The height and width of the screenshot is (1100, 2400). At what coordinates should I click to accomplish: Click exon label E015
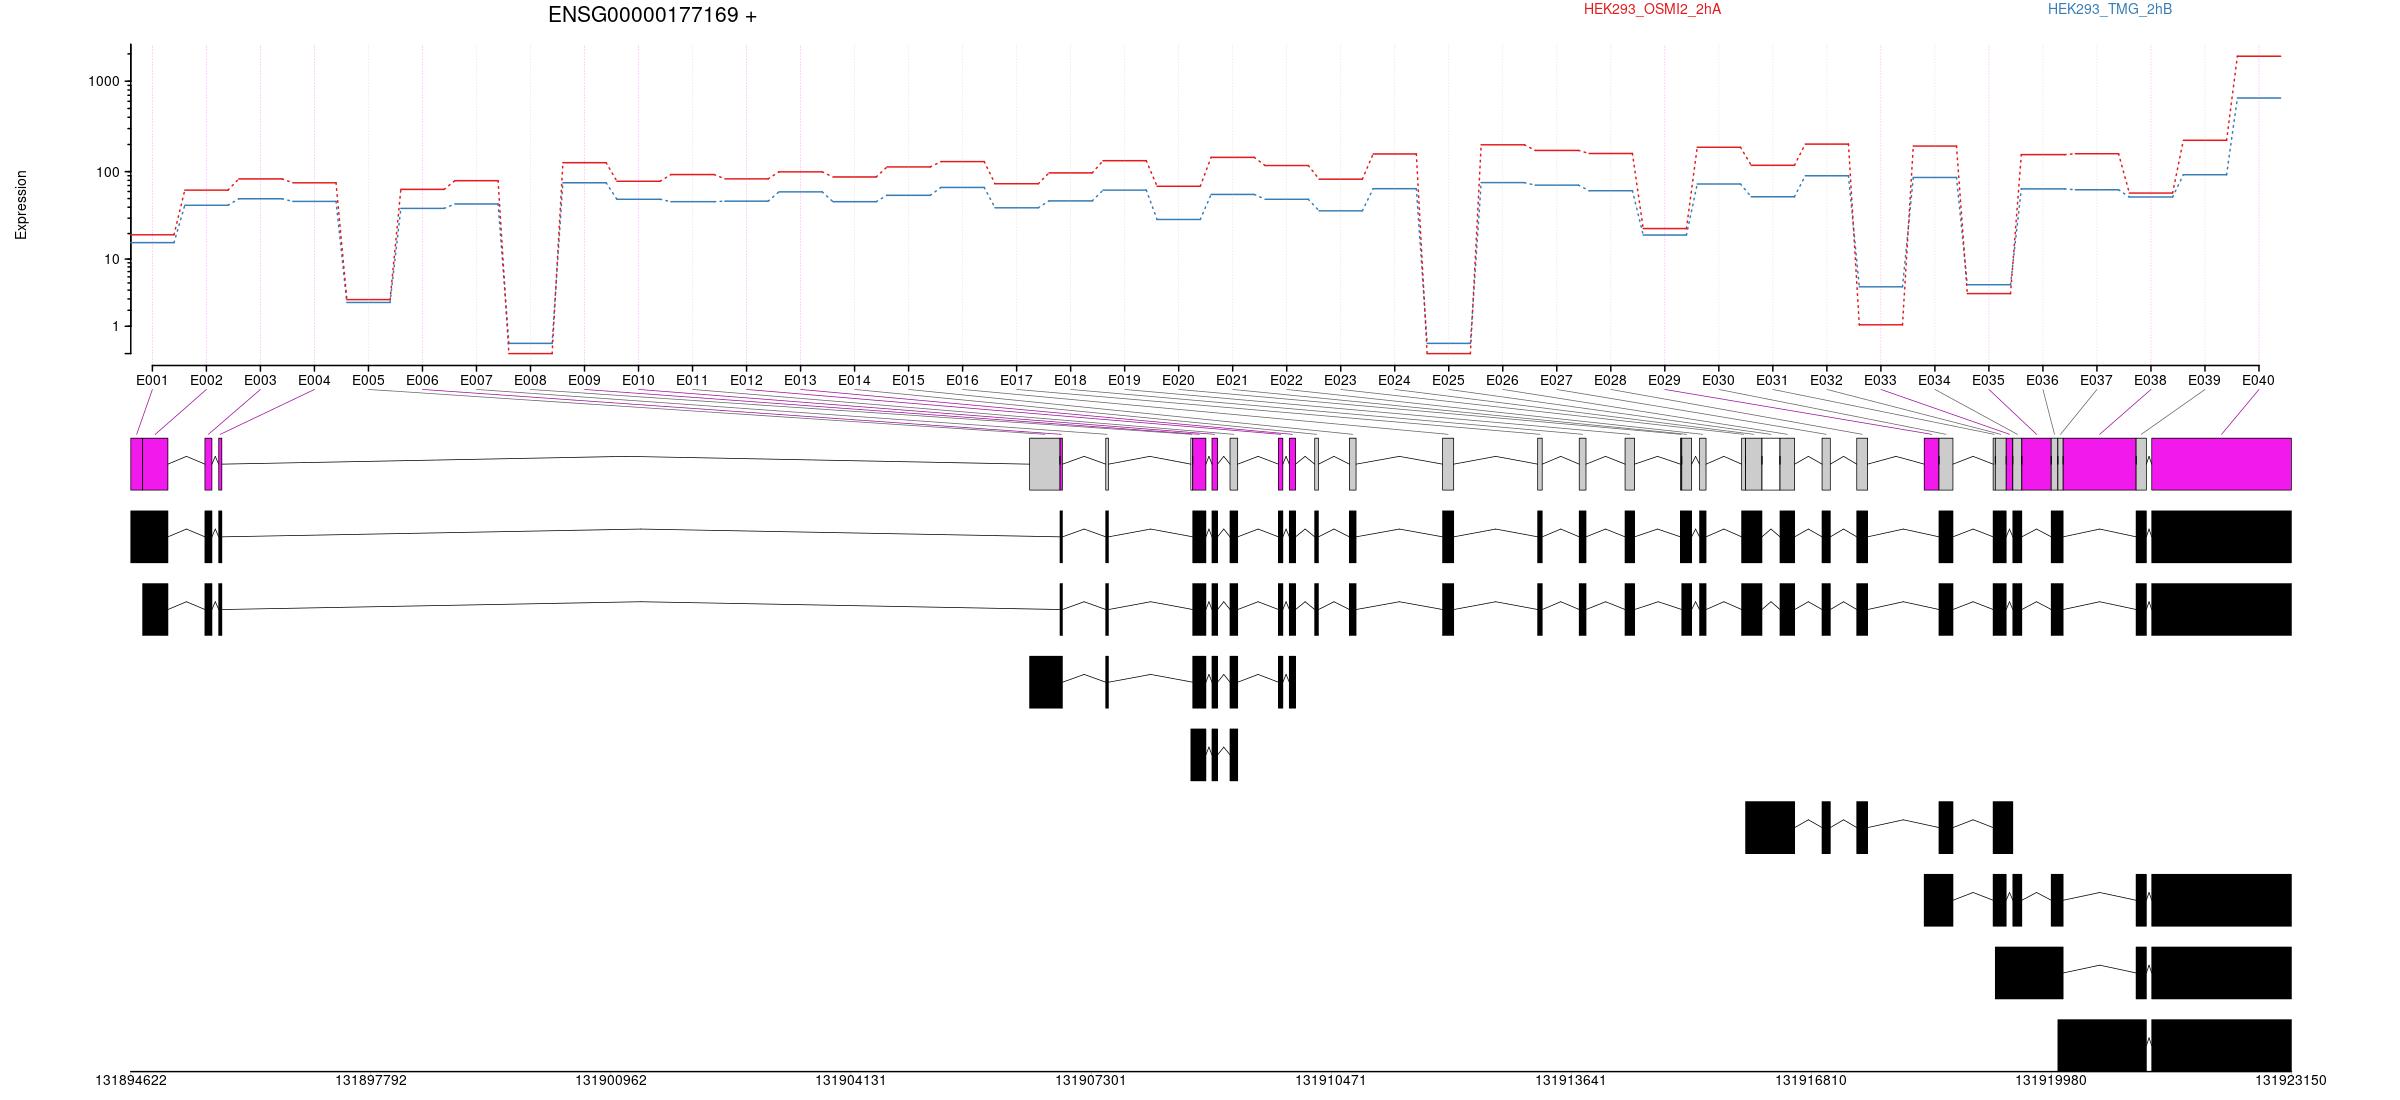[908, 380]
